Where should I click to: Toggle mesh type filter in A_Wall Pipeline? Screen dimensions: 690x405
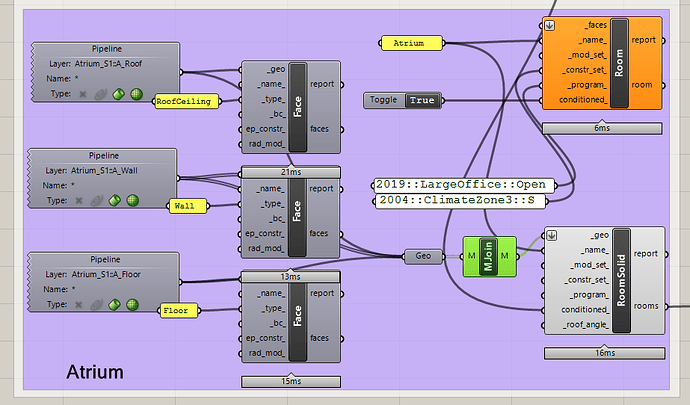pyautogui.click(x=132, y=201)
